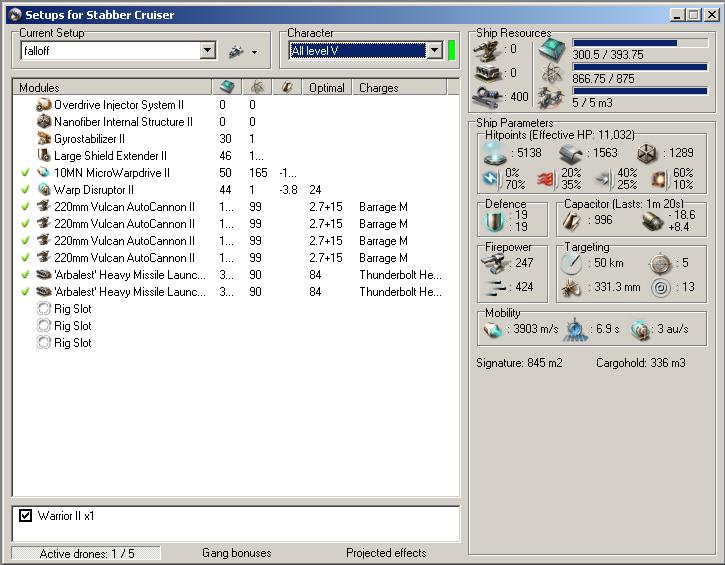Click the targeting range icon showing 50 km
This screenshot has width=725, height=565.
[571, 263]
